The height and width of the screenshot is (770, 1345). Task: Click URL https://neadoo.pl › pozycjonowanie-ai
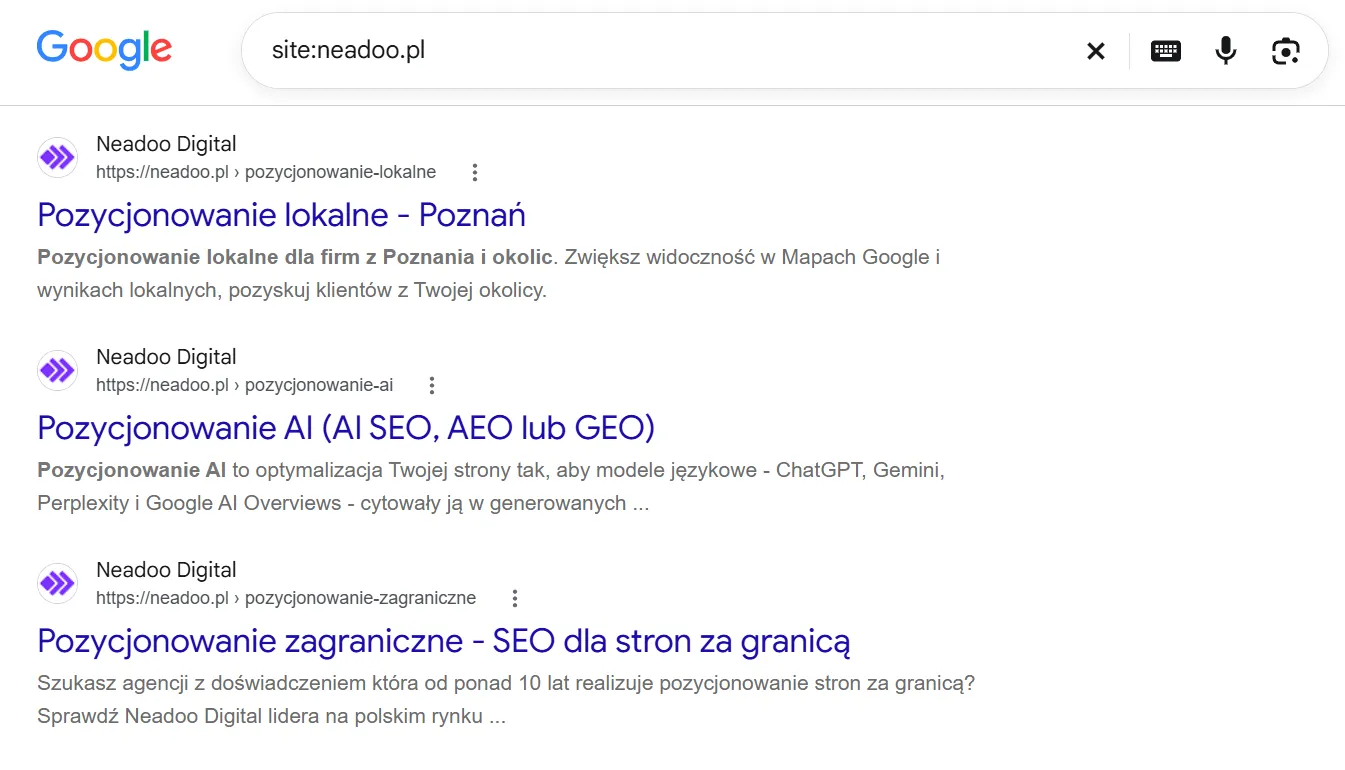(245, 385)
